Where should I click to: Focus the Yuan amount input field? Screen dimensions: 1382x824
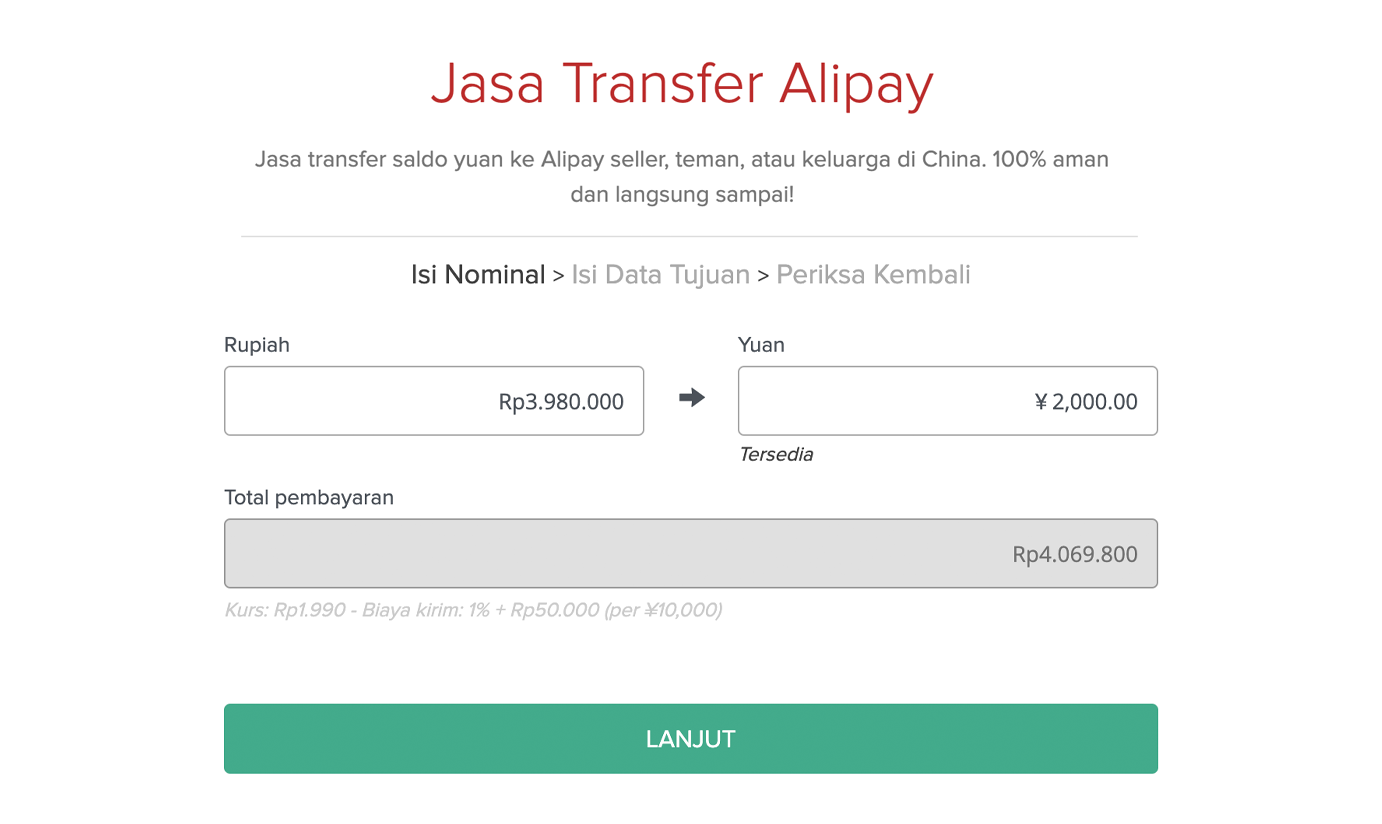pyautogui.click(x=947, y=401)
